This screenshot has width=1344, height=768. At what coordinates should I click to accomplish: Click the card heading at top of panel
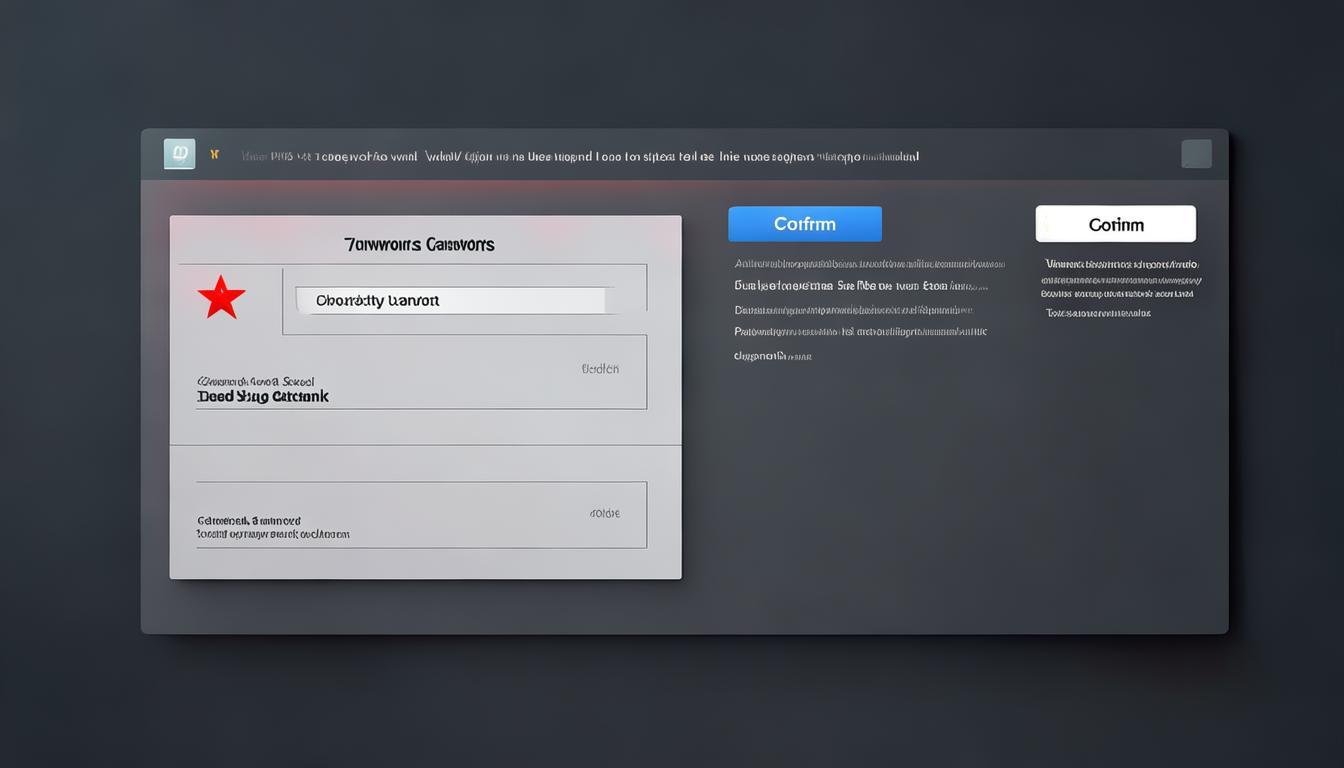click(419, 244)
